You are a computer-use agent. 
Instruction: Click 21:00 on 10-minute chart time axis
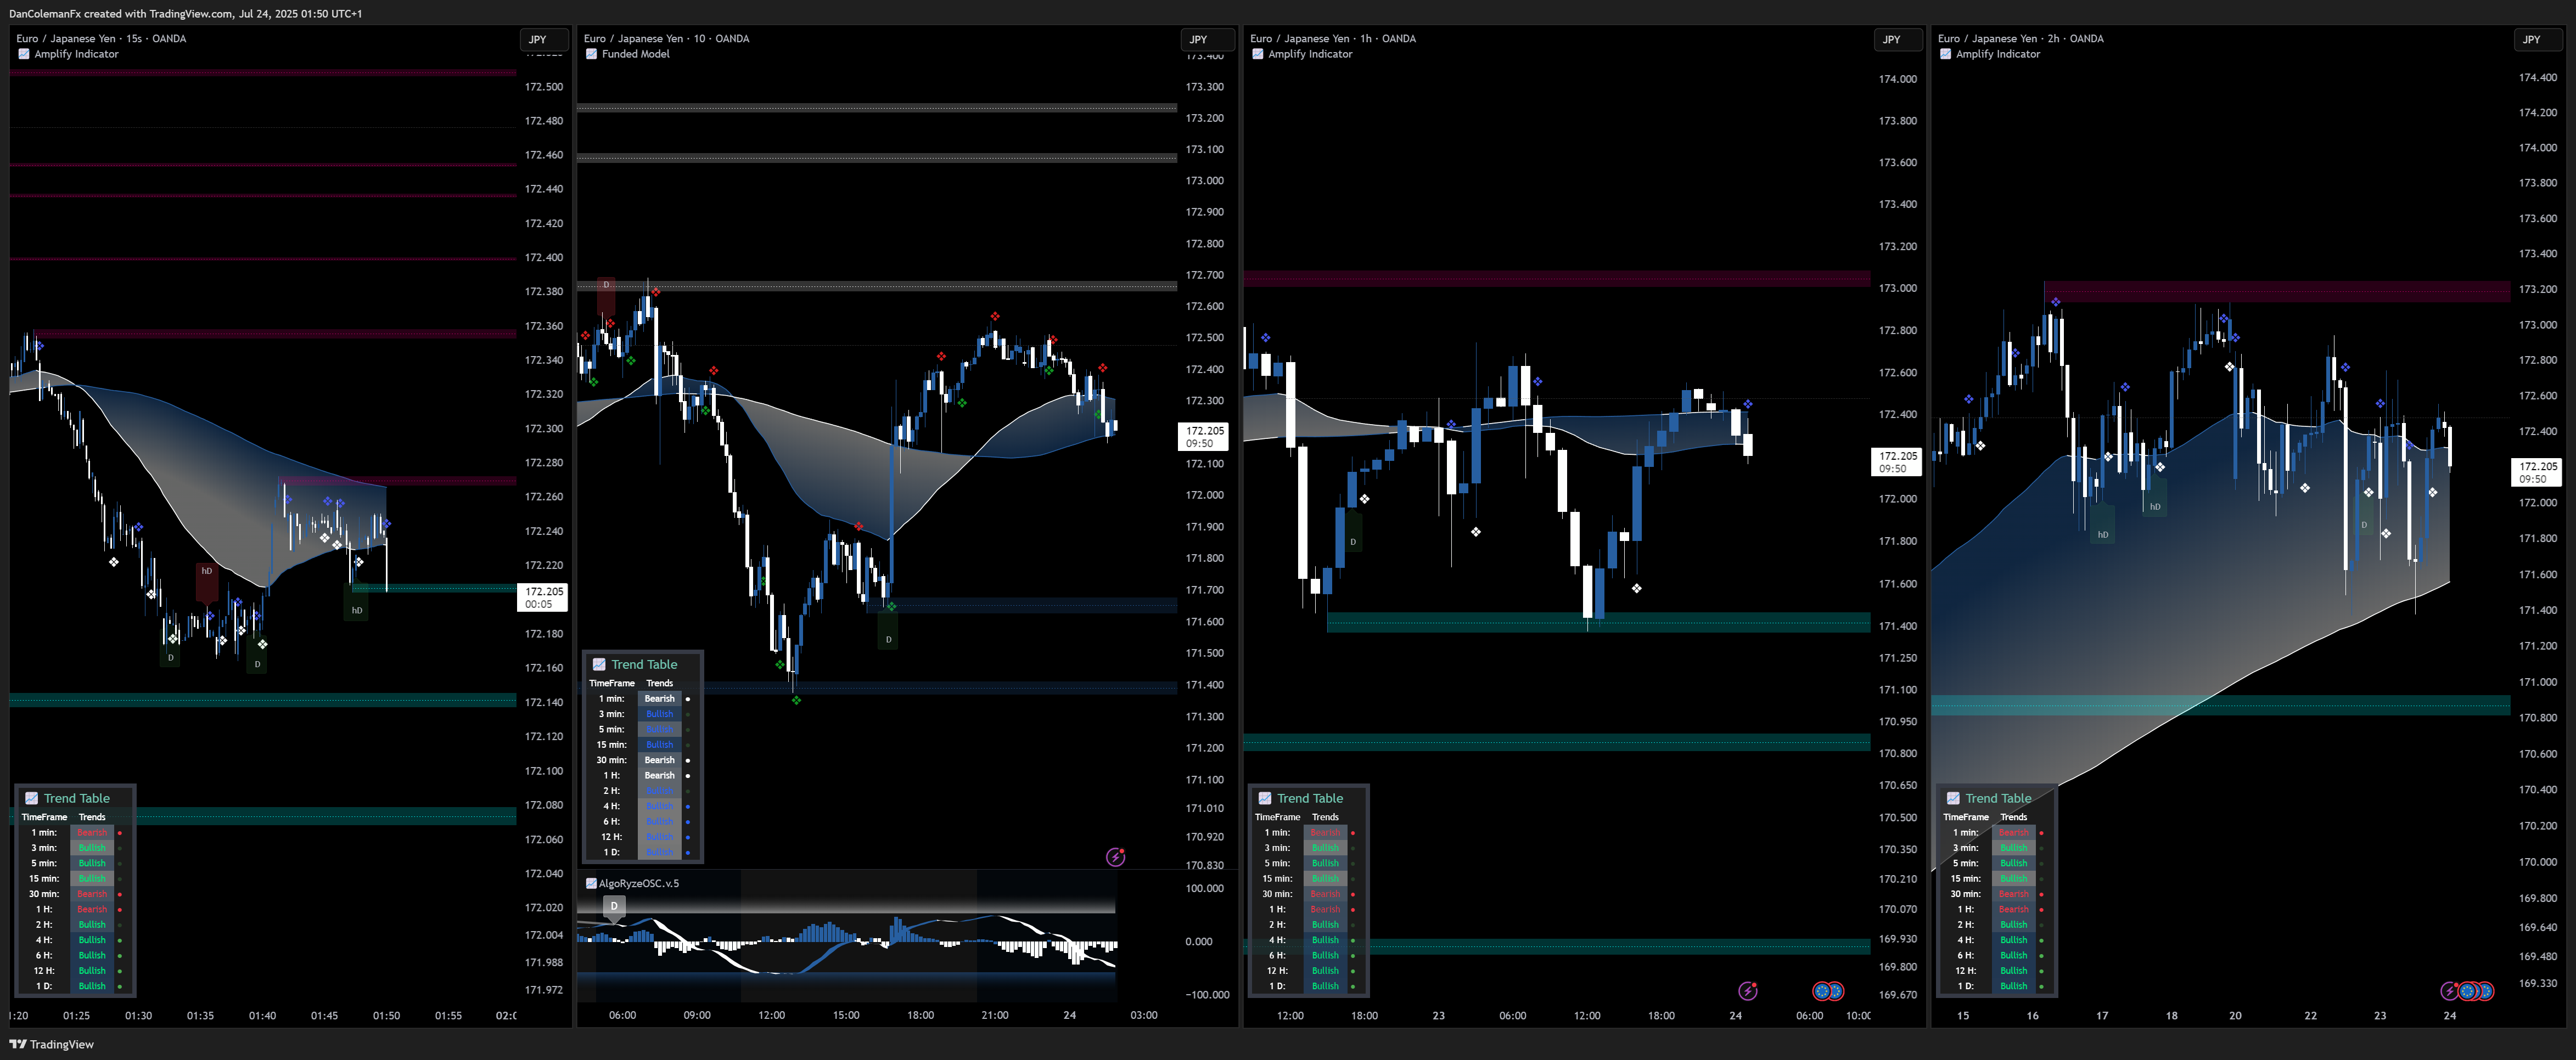pyautogui.click(x=994, y=1015)
